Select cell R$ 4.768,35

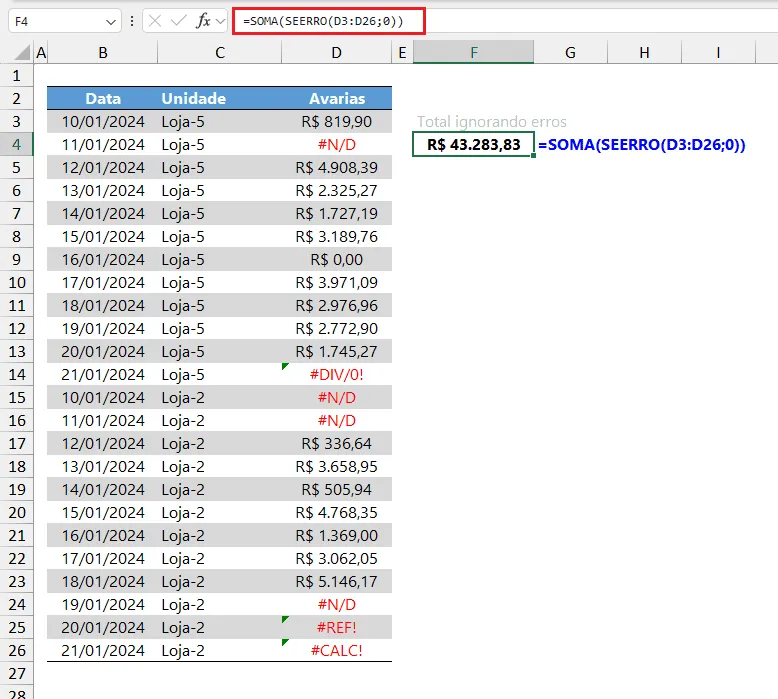coord(336,512)
